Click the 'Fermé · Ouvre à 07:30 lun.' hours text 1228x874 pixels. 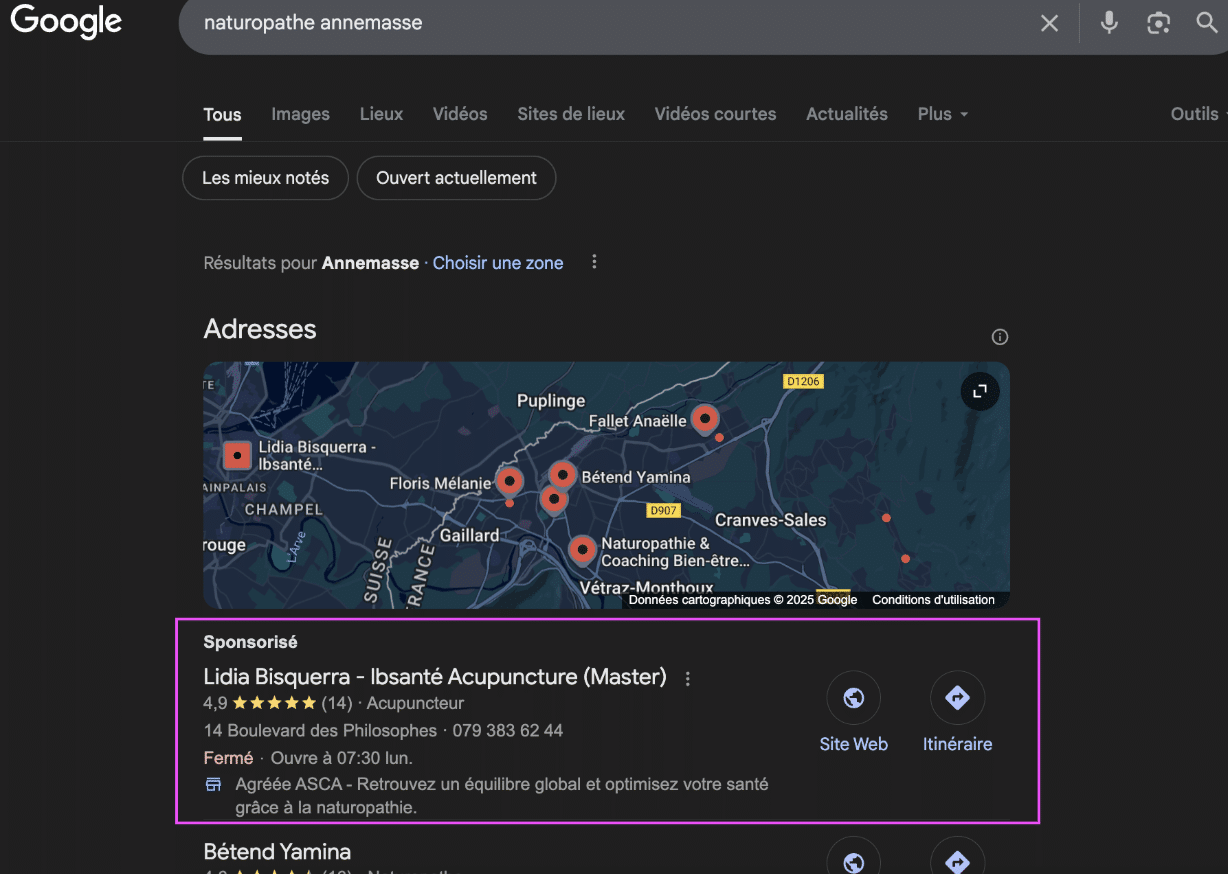coord(308,758)
